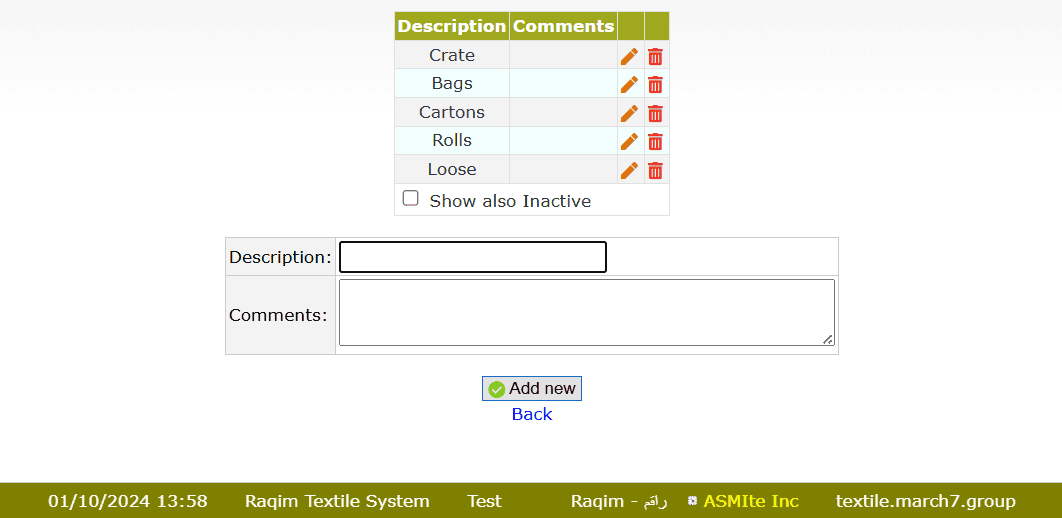Viewport: 1062px width, 518px height.
Task: Grab the Comments textarea resize handle
Action: pos(828,340)
